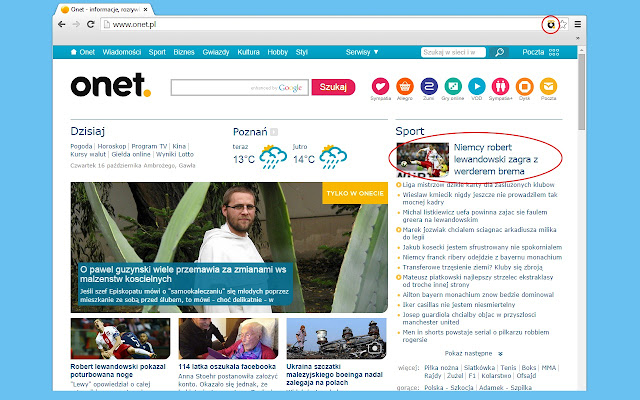640x400 pixels.
Task: Open the Polska - Szkocja hot topic link
Action: [x=449, y=388]
